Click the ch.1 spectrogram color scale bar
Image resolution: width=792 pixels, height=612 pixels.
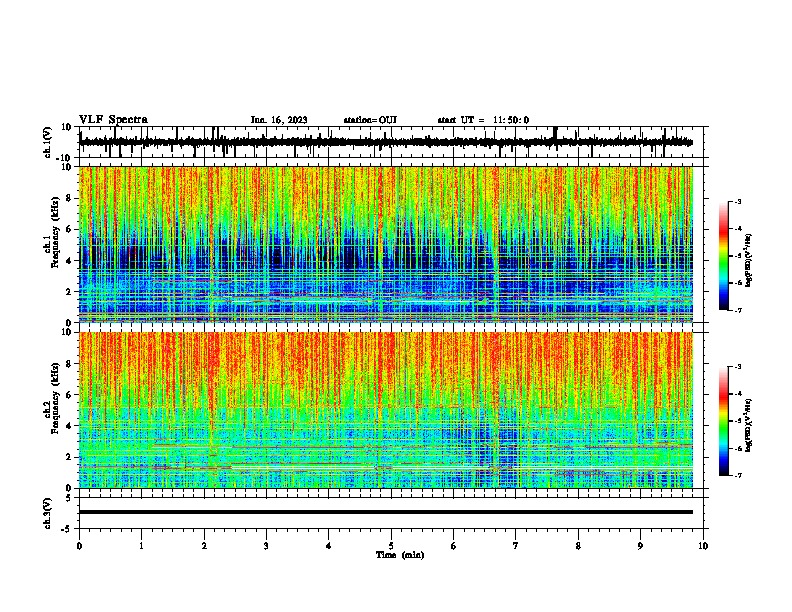pos(723,256)
